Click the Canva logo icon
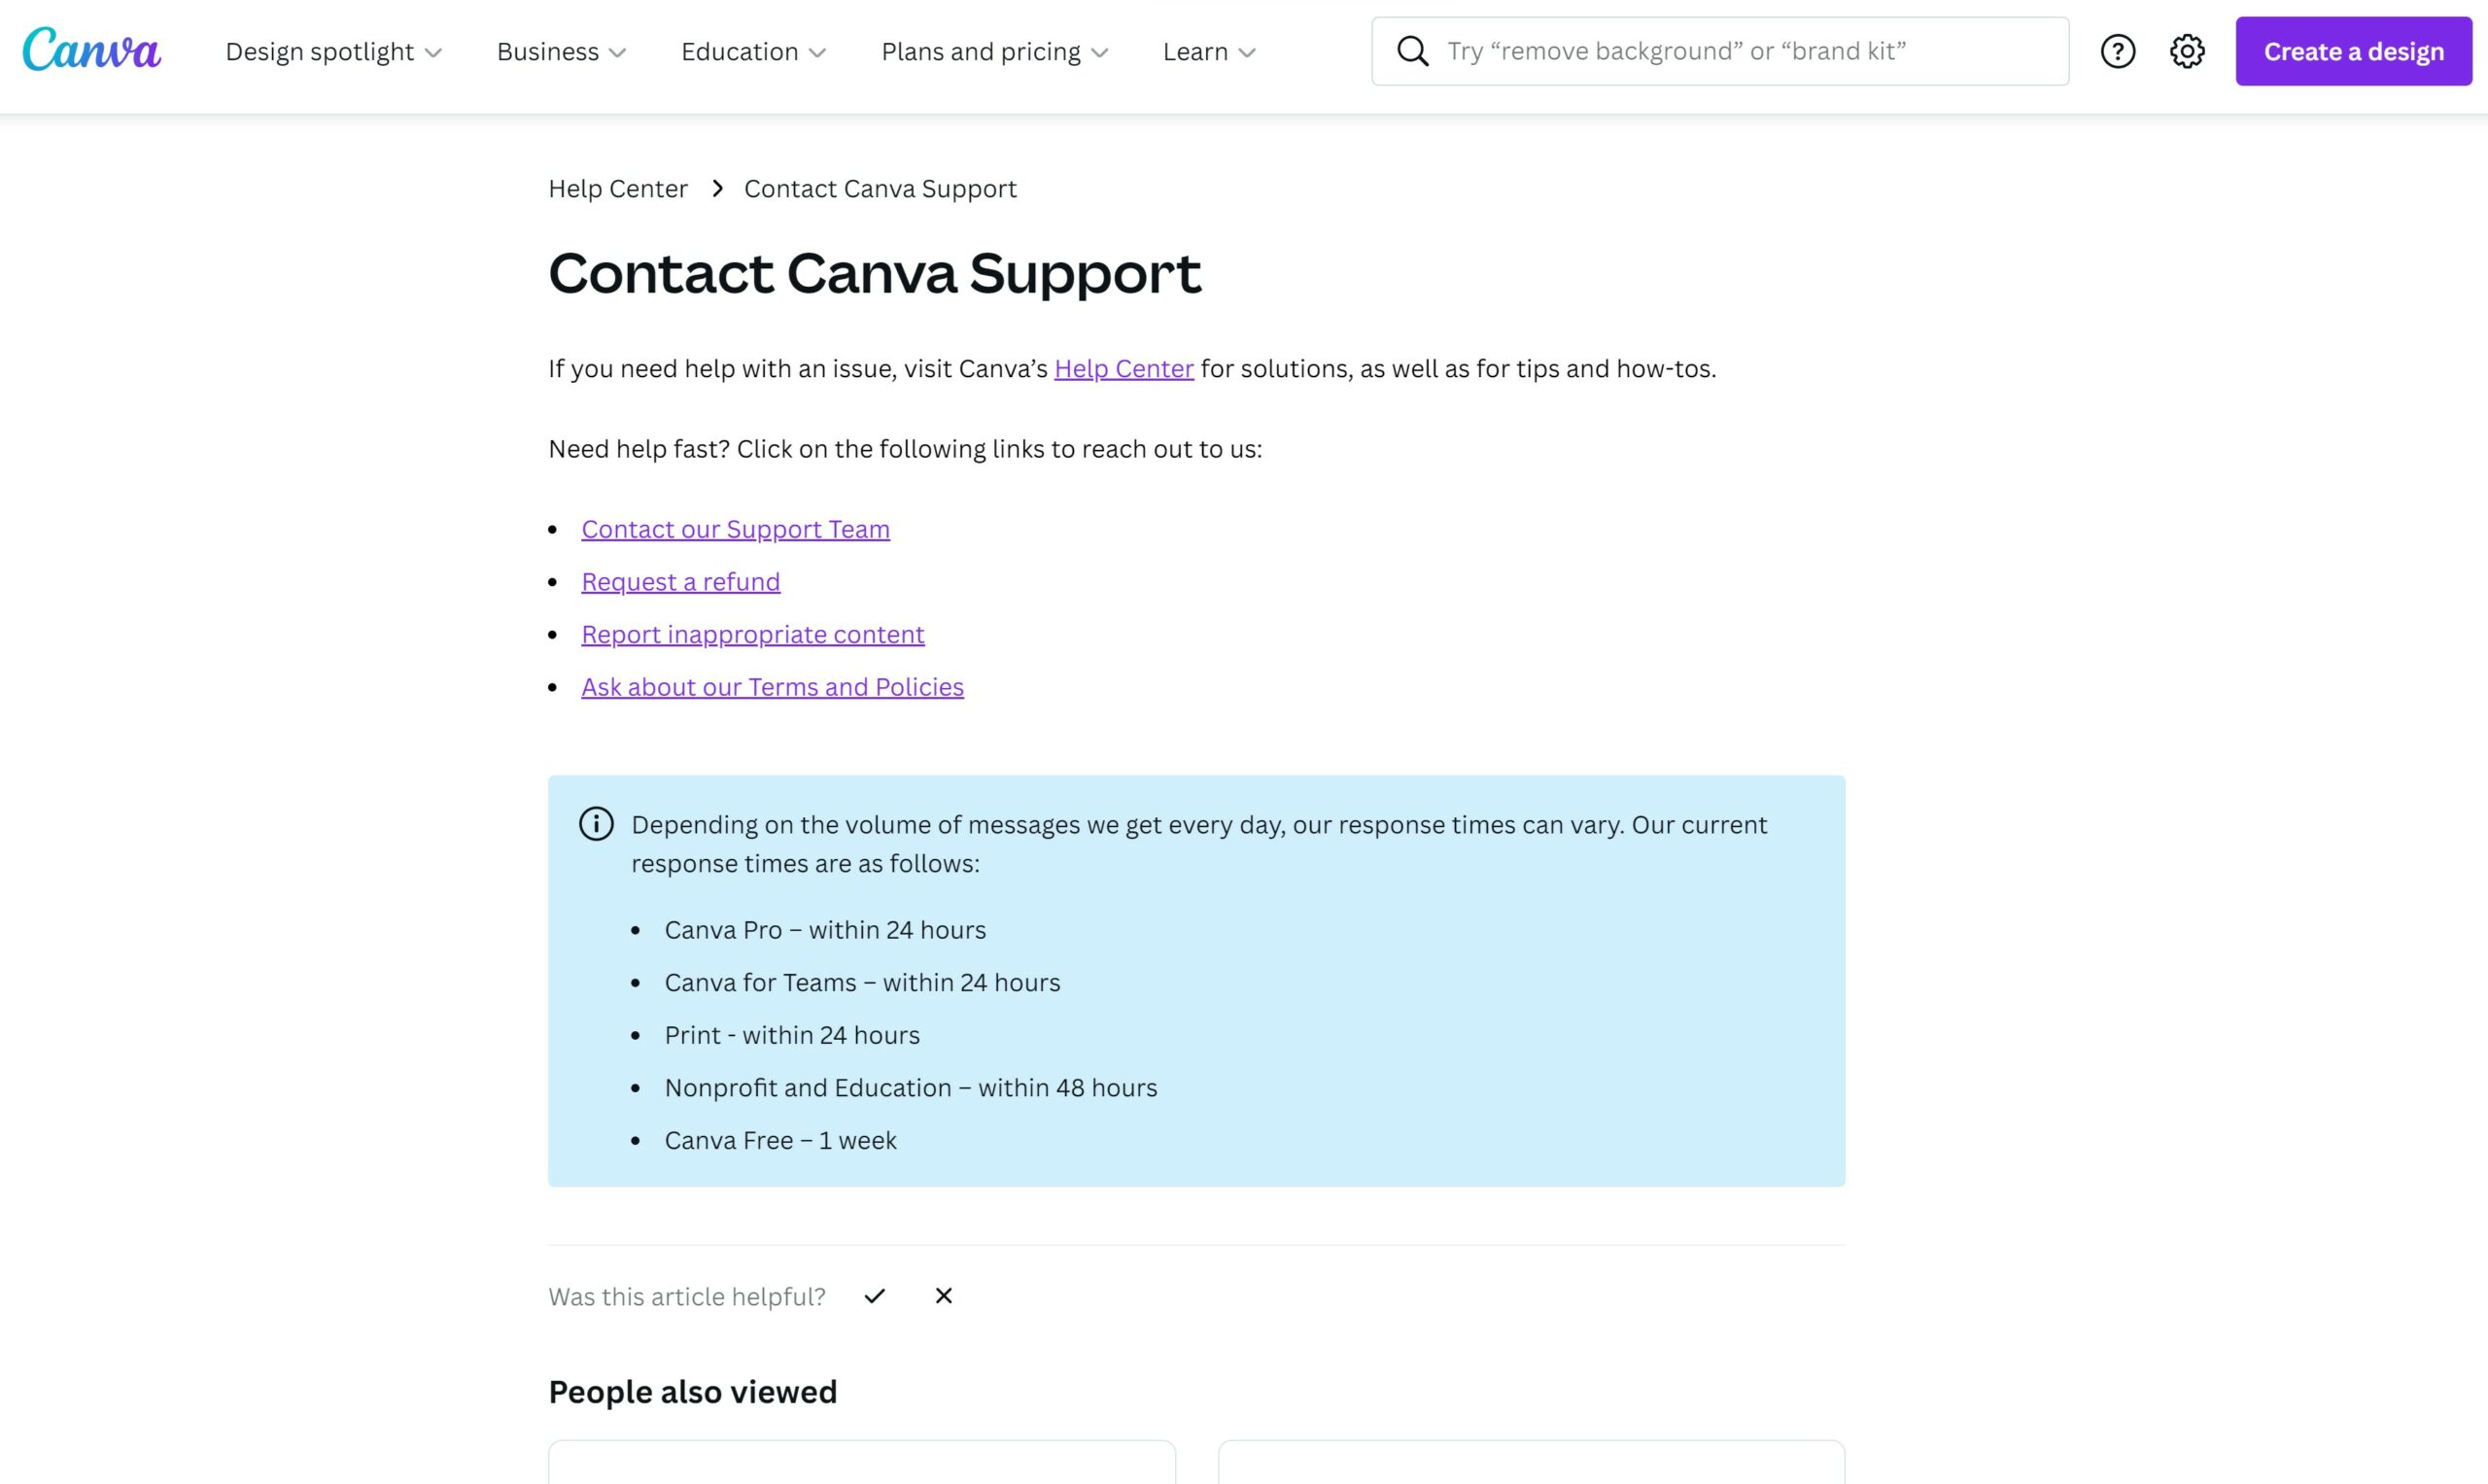2488x1484 pixels. (x=93, y=52)
